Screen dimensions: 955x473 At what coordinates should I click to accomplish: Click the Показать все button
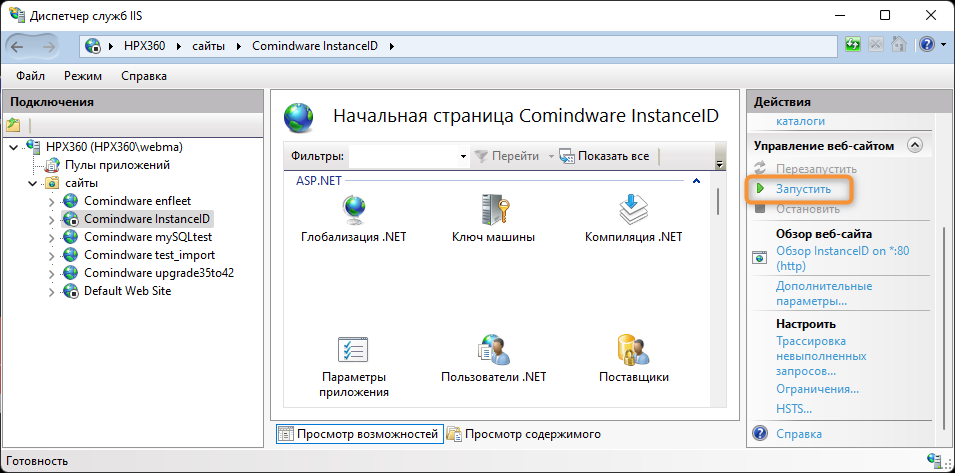point(604,156)
